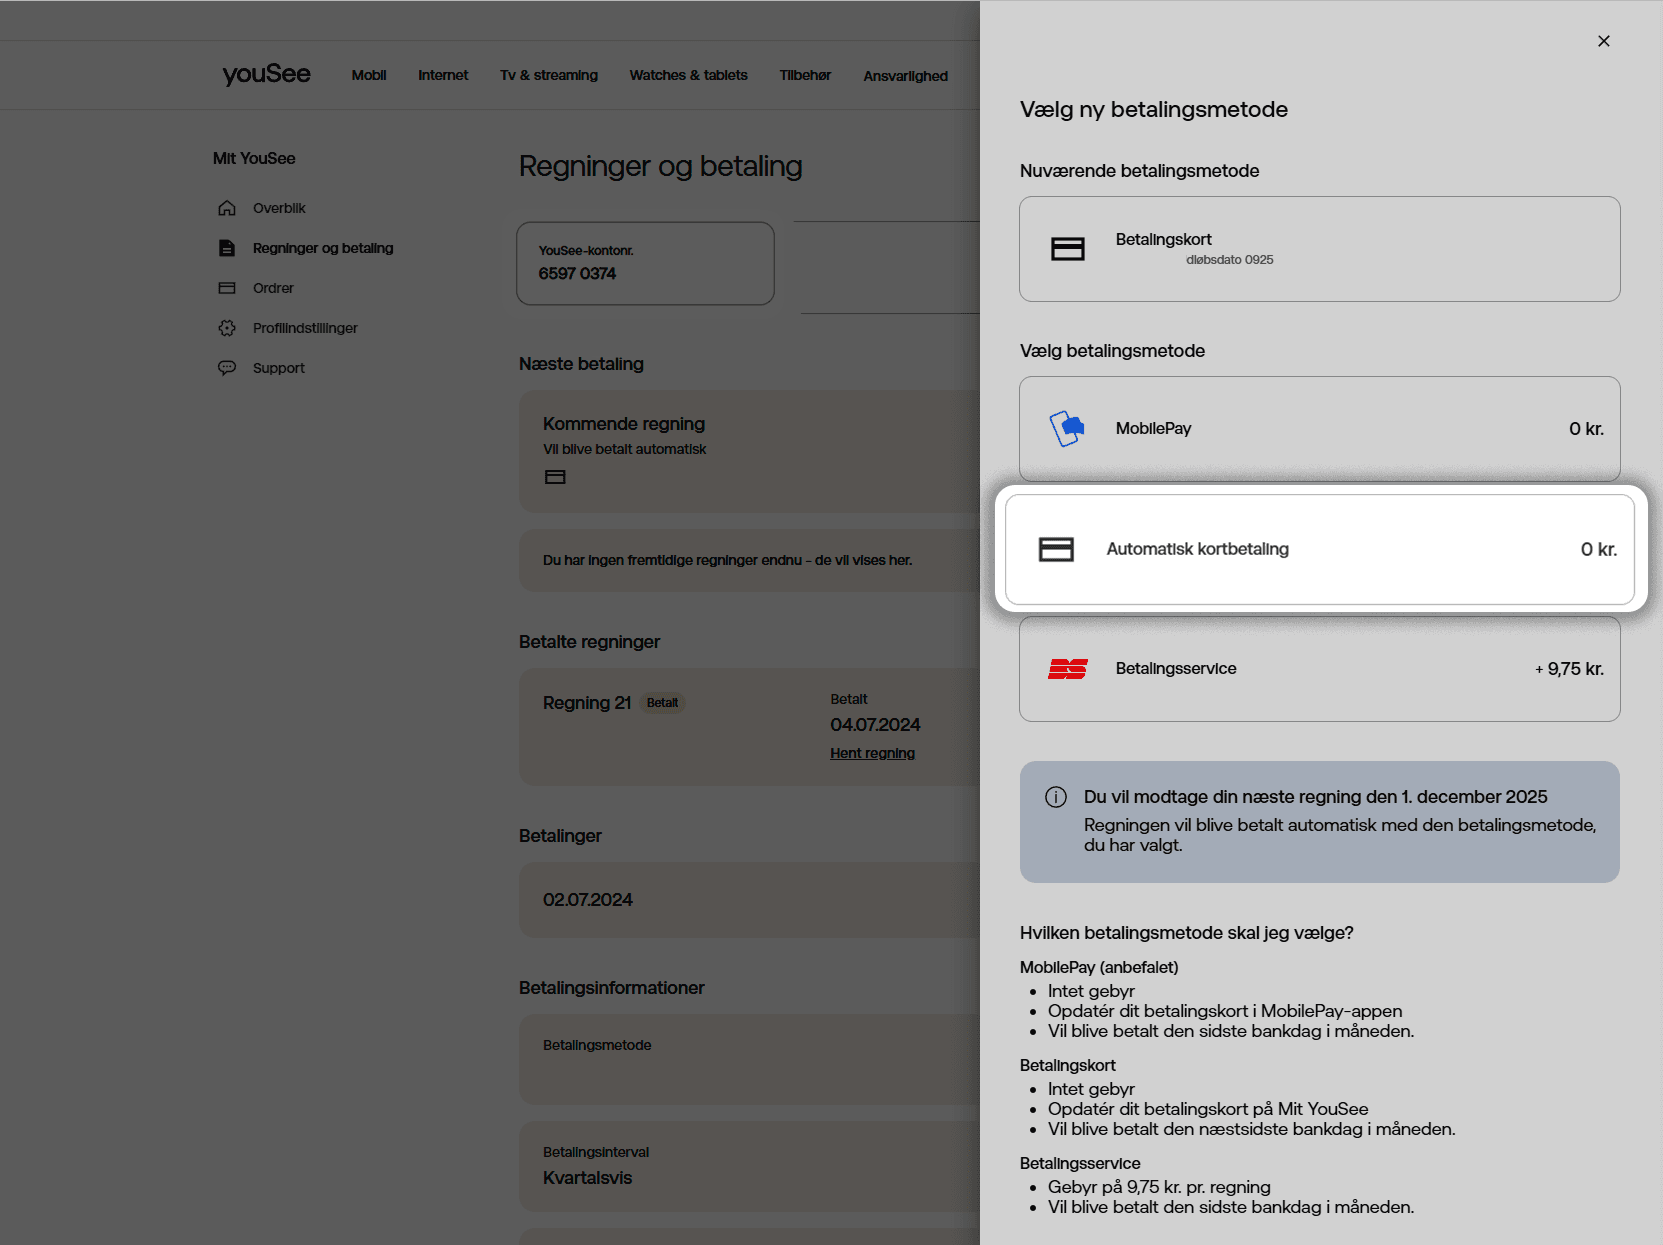
Task: Click the Betalingsservice red logo icon
Action: point(1067,669)
